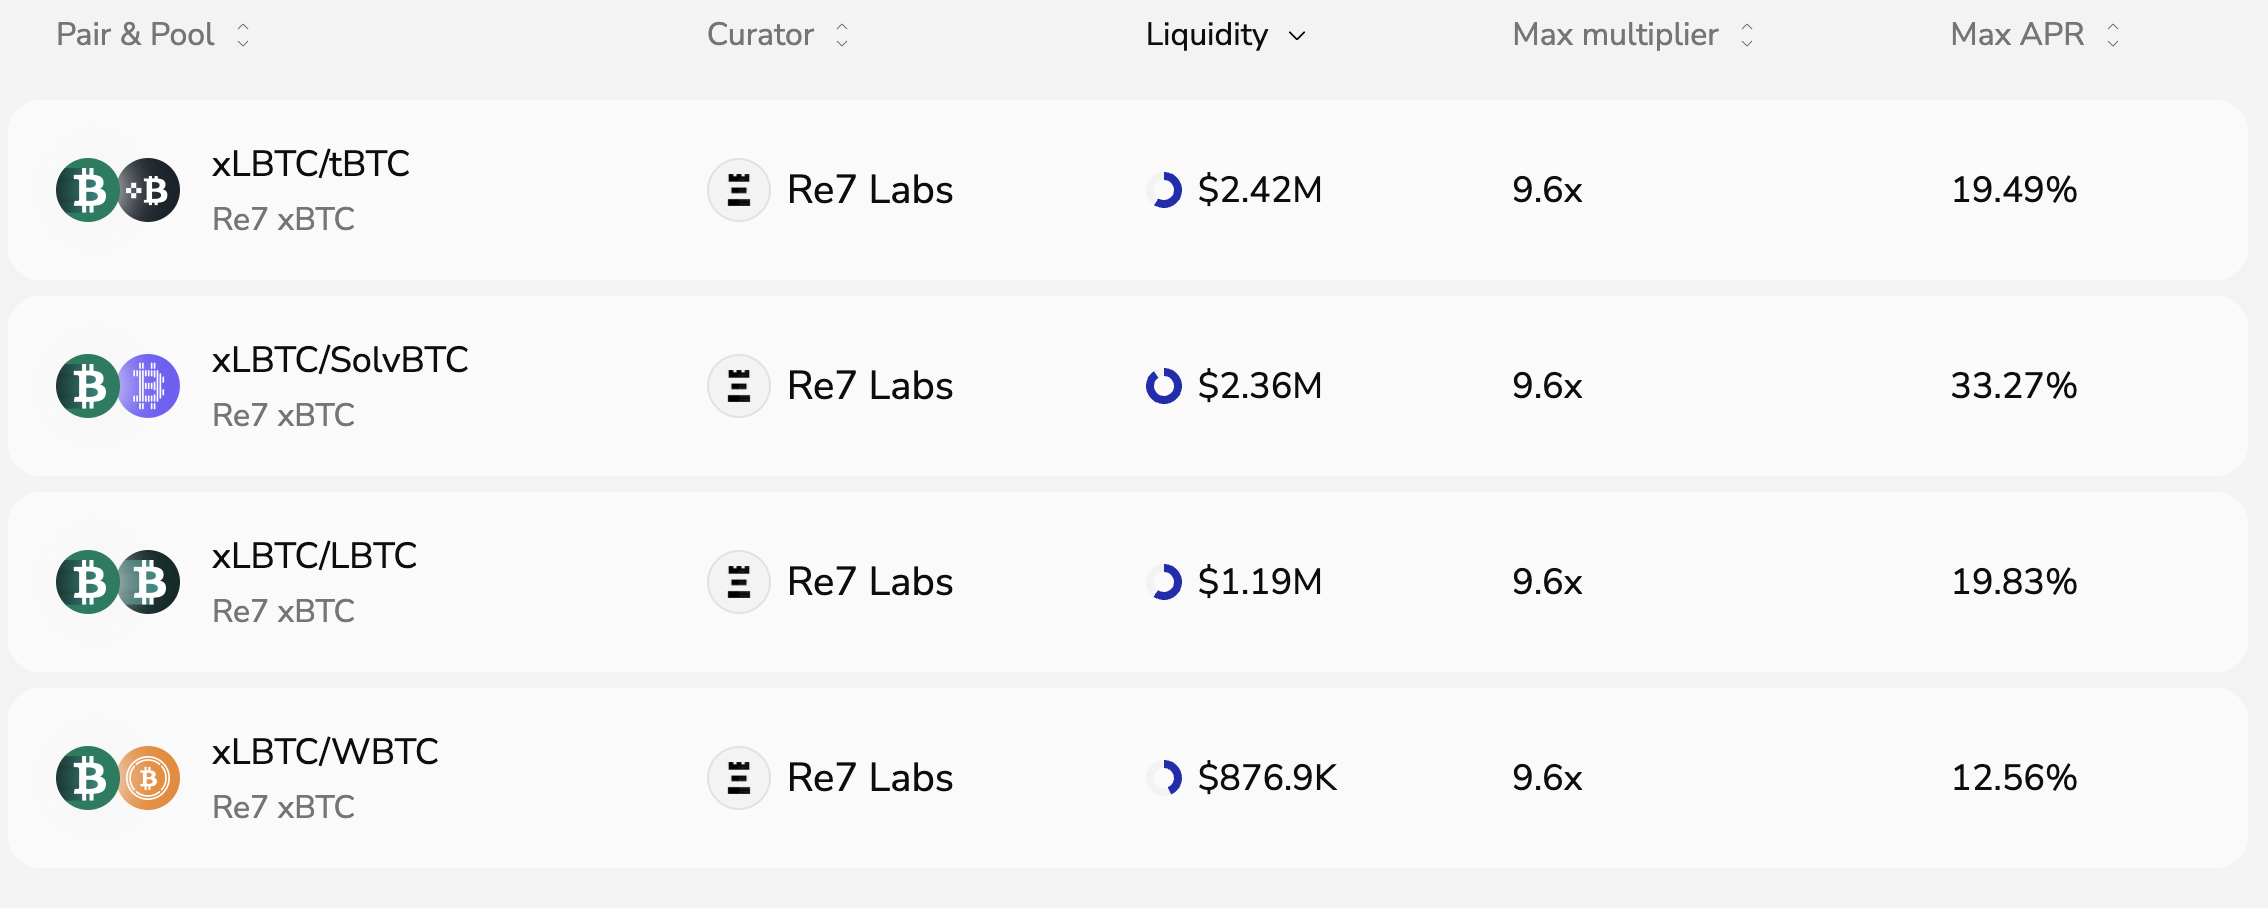The width and height of the screenshot is (2268, 908).
Task: Select the $876.9K liquidity value
Action: click(1268, 777)
